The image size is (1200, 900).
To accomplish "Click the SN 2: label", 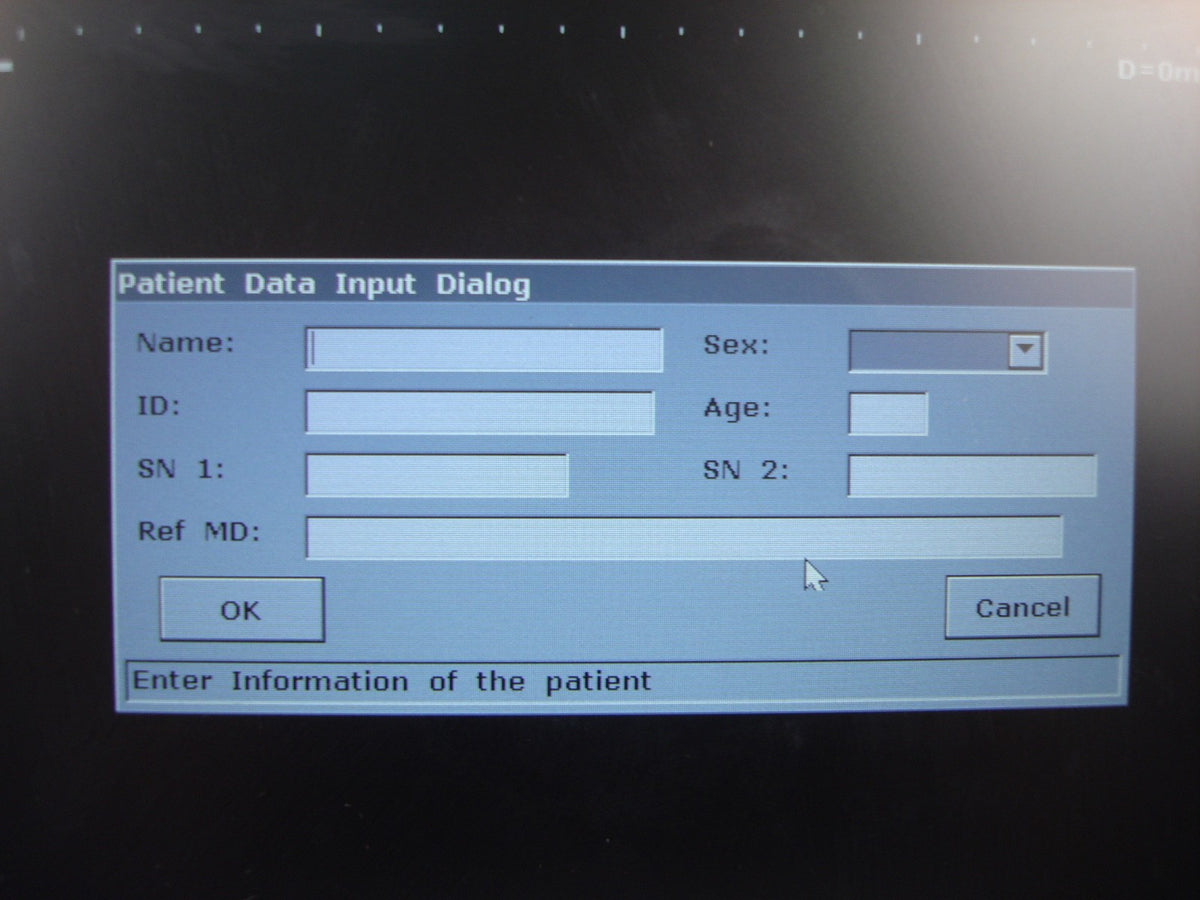I will 746,469.
